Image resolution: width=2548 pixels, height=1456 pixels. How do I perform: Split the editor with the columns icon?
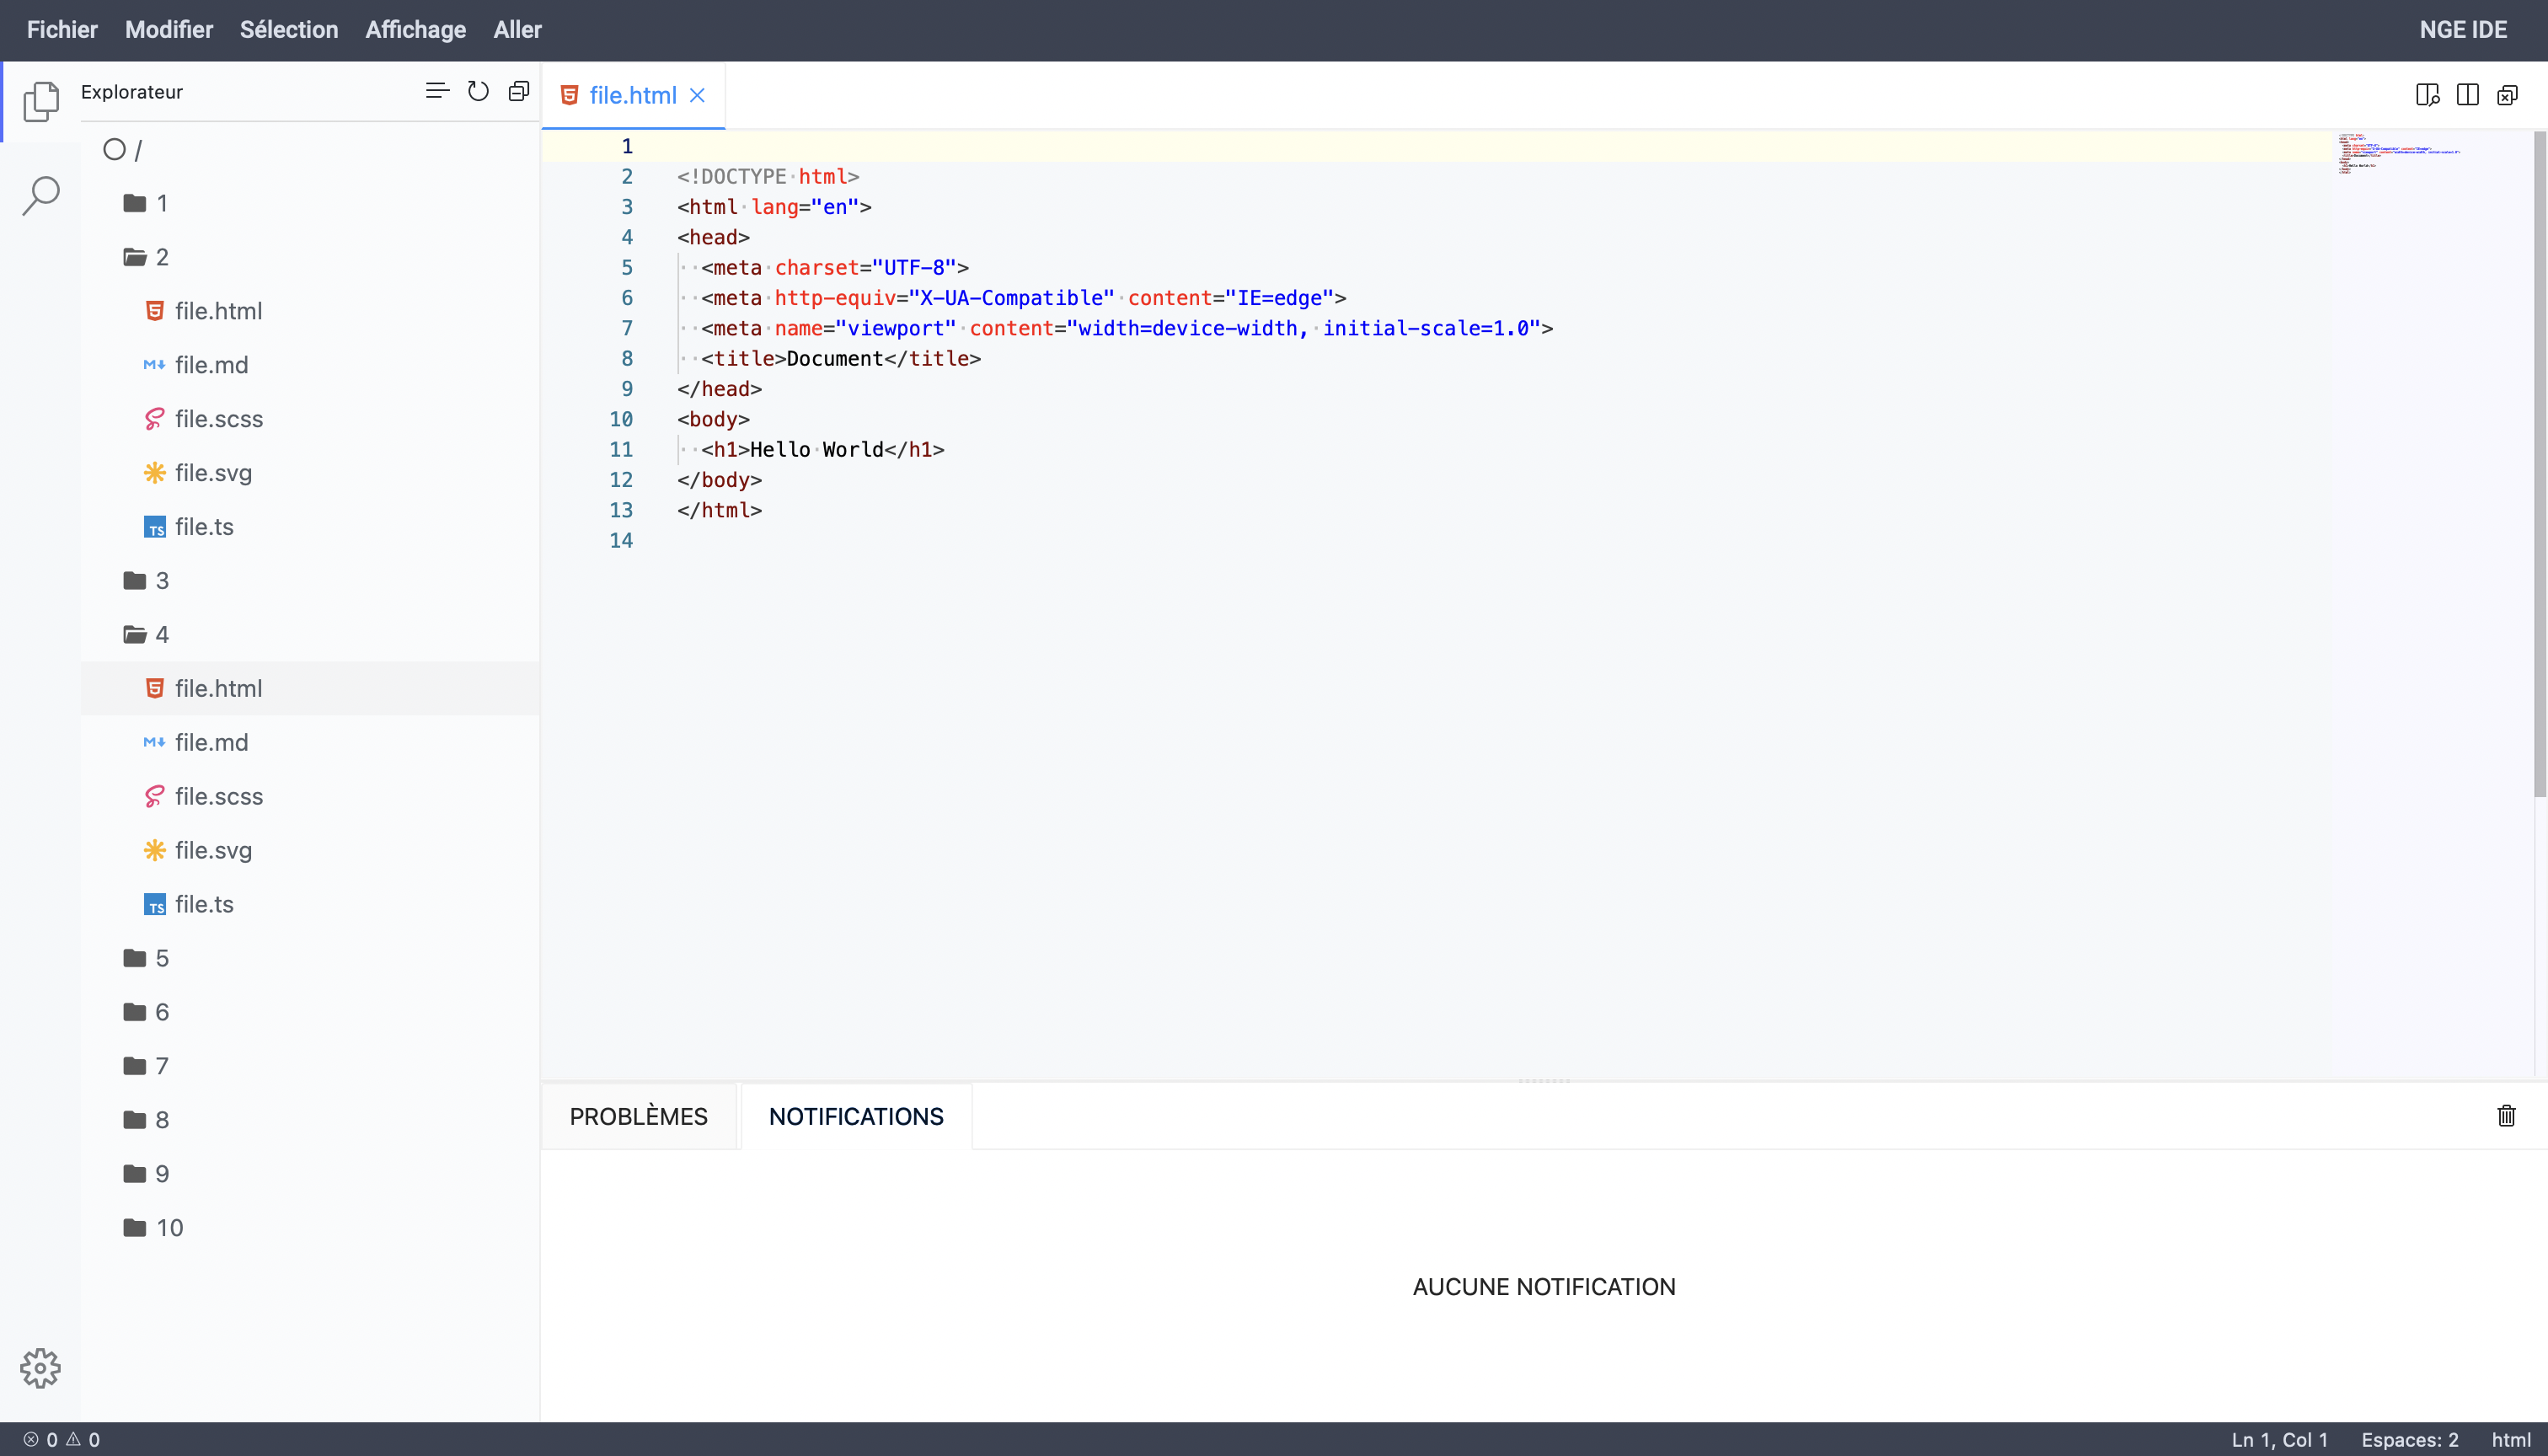pos(2467,95)
